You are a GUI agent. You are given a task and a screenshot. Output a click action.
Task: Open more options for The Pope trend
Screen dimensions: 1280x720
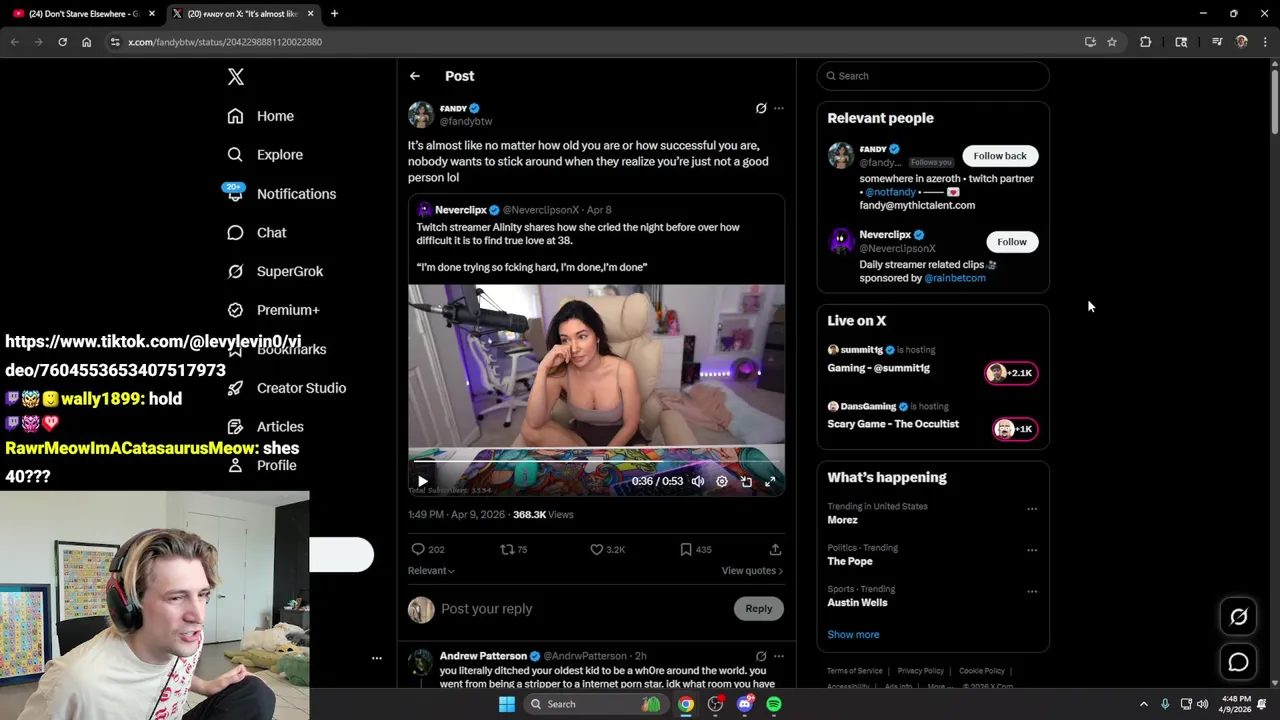1032,550
